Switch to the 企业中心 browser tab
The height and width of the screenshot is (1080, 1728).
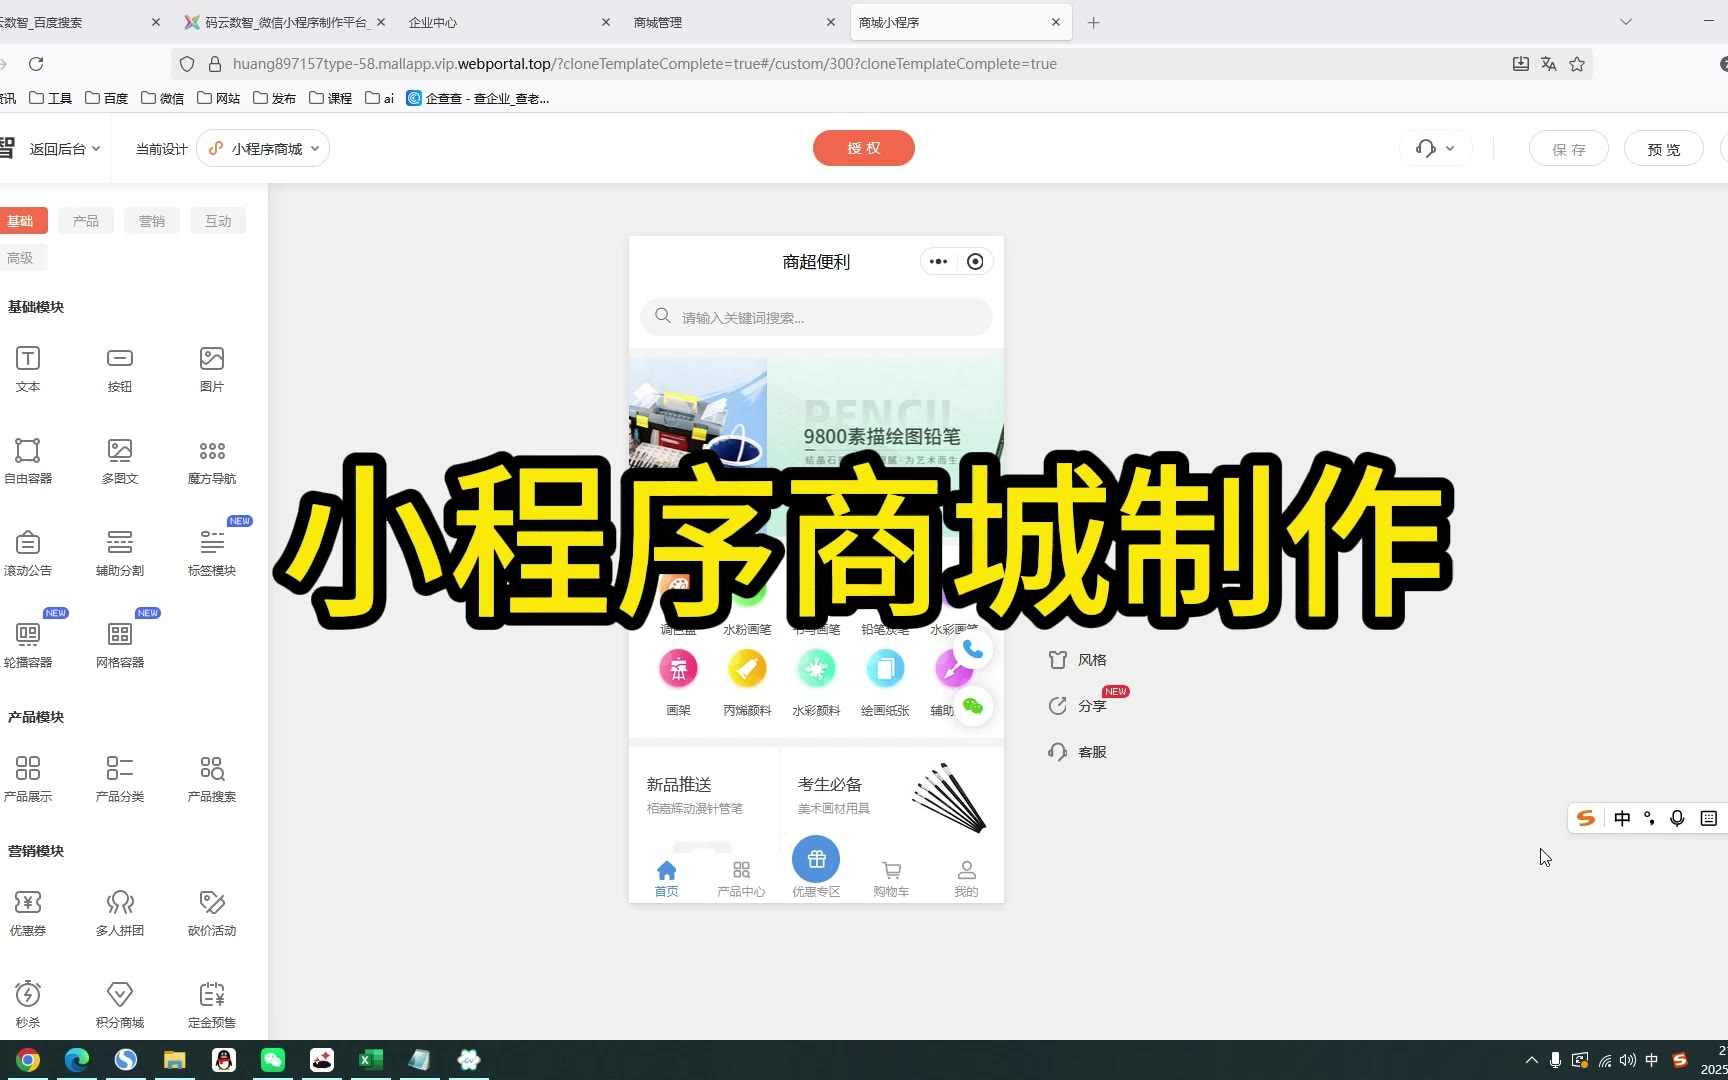coord(509,22)
